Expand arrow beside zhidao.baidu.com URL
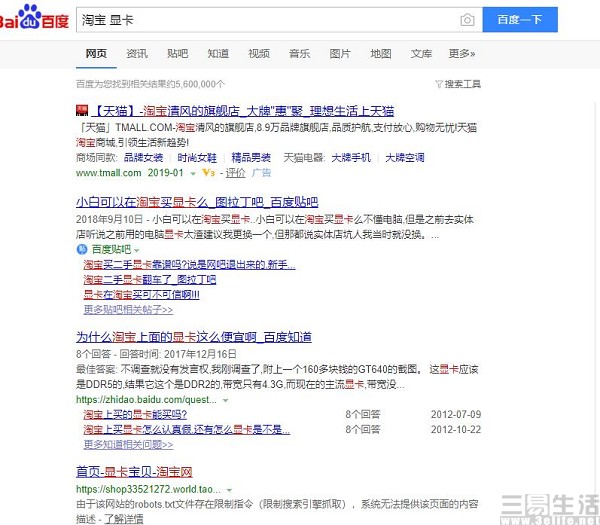This screenshot has height=525, width=600. 225,401
